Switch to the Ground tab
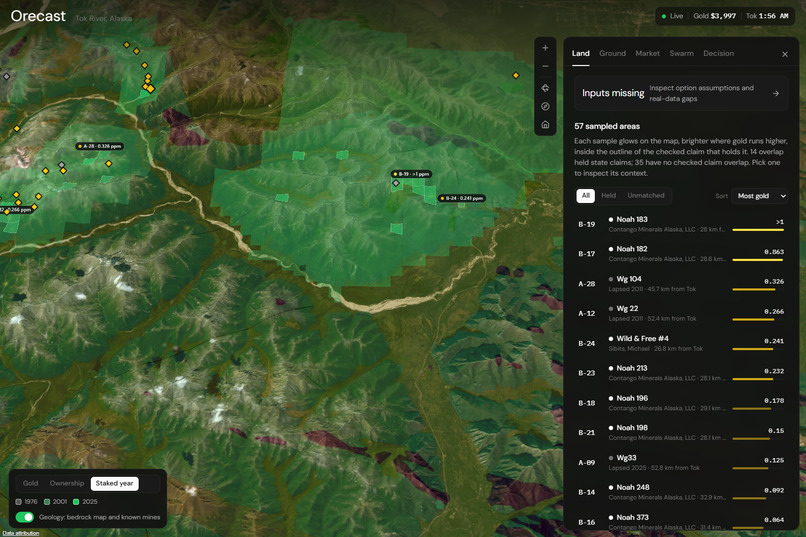The image size is (806, 537). (x=612, y=53)
